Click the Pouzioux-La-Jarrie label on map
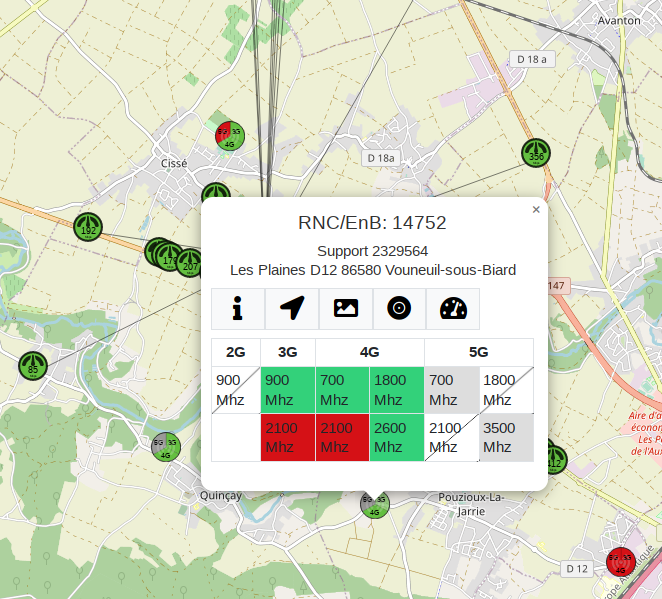The height and width of the screenshot is (599, 662). pos(471,504)
